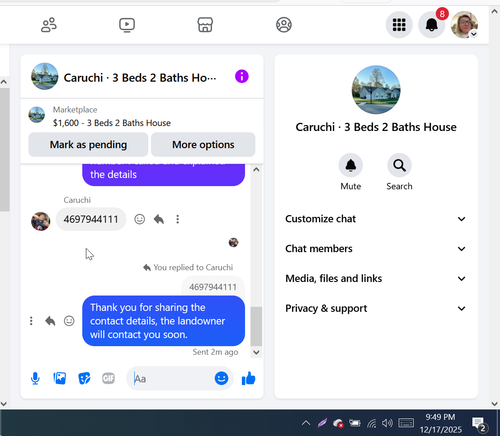Open the Wi-Fi network tray icon

(372, 423)
